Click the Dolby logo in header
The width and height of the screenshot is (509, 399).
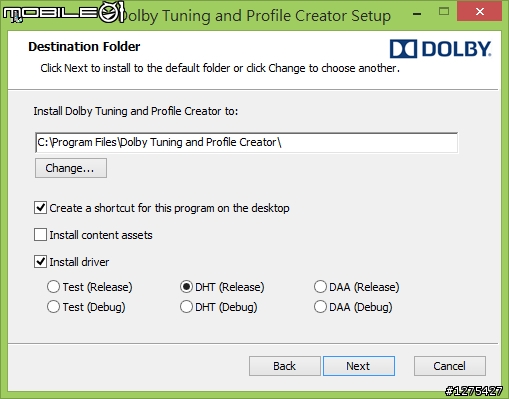click(440, 49)
